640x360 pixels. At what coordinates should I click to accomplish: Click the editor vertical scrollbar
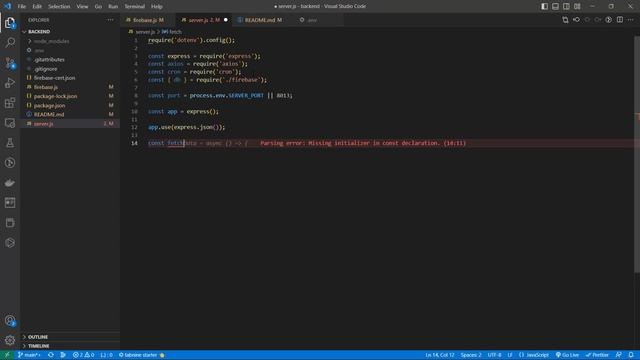637,155
